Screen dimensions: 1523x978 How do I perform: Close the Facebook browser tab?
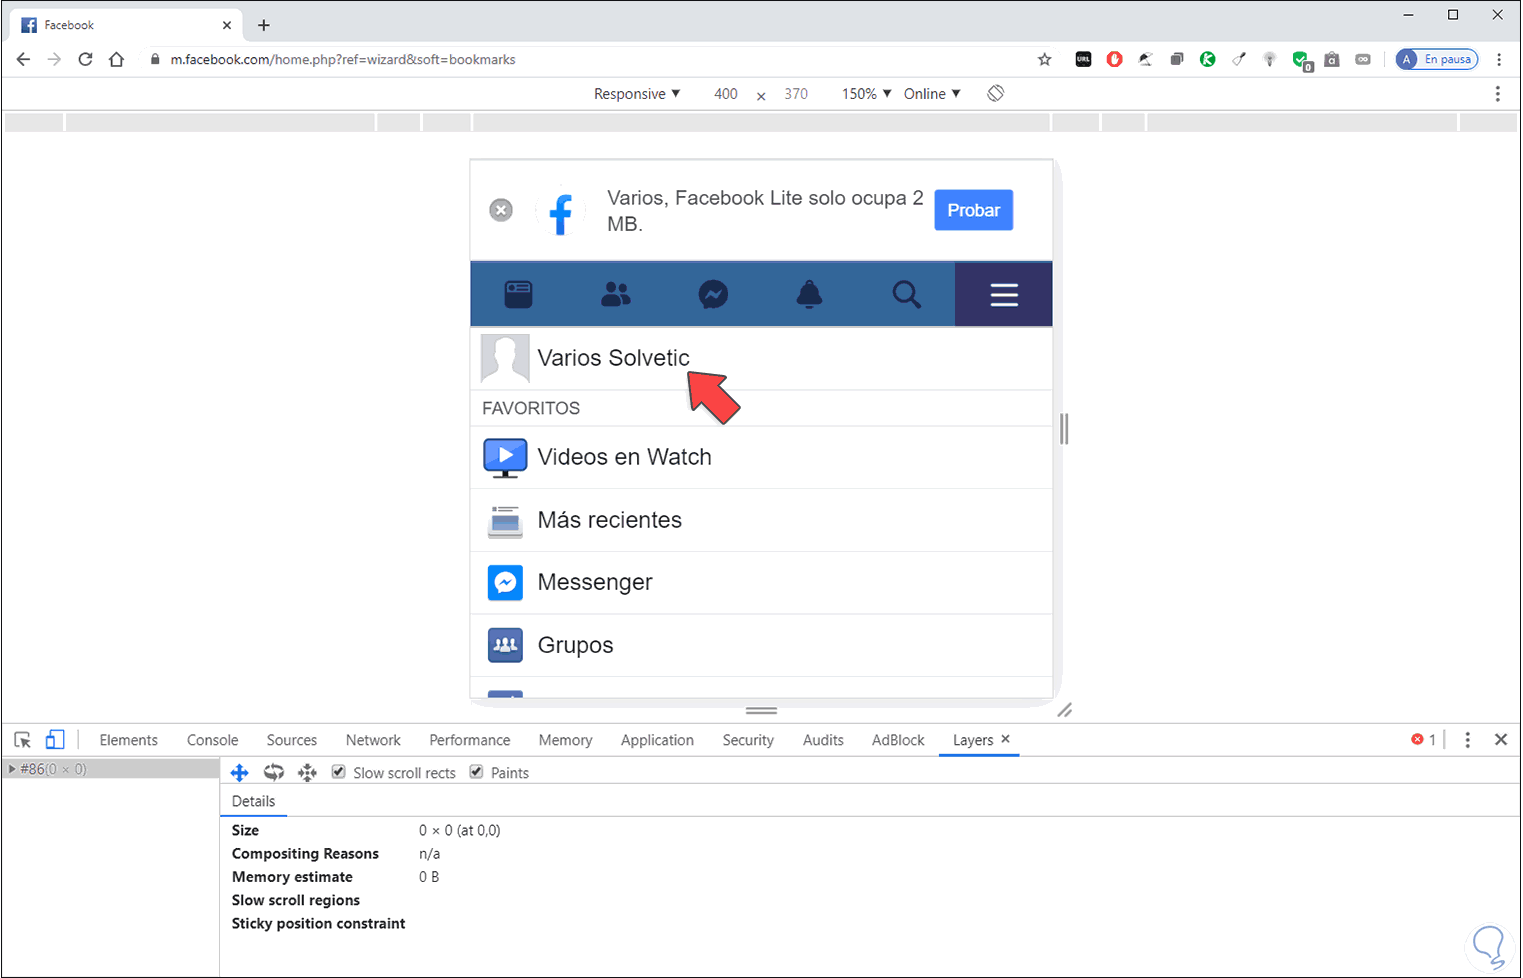click(227, 25)
